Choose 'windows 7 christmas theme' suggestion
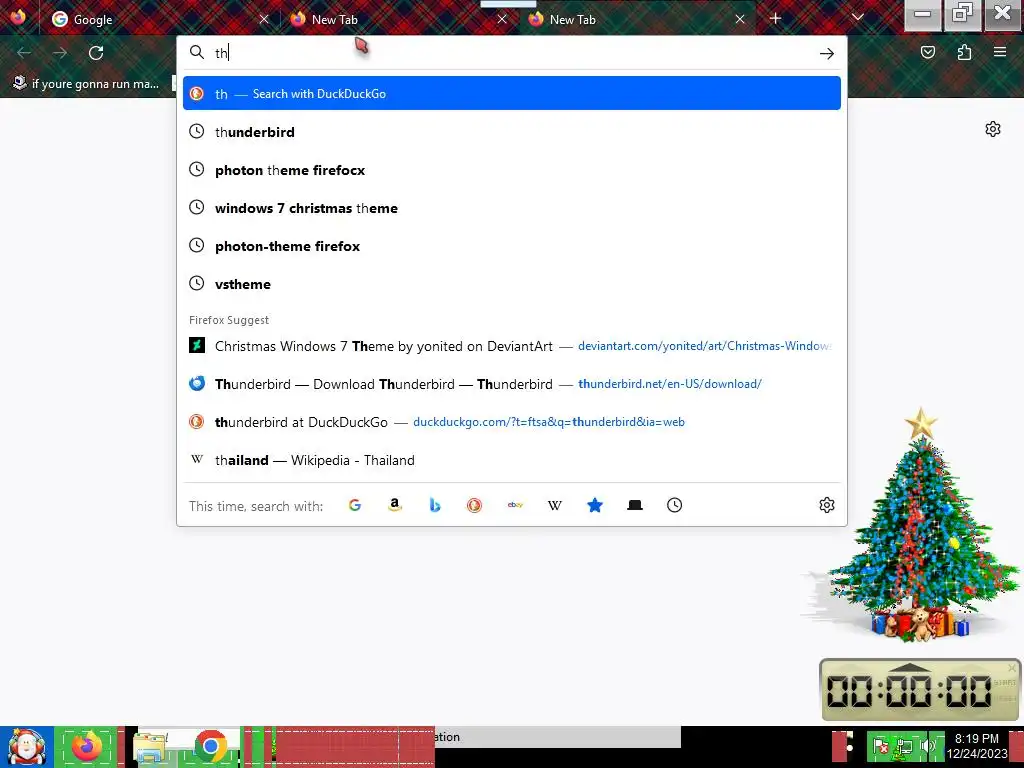Viewport: 1024px width, 768px height. [511, 208]
